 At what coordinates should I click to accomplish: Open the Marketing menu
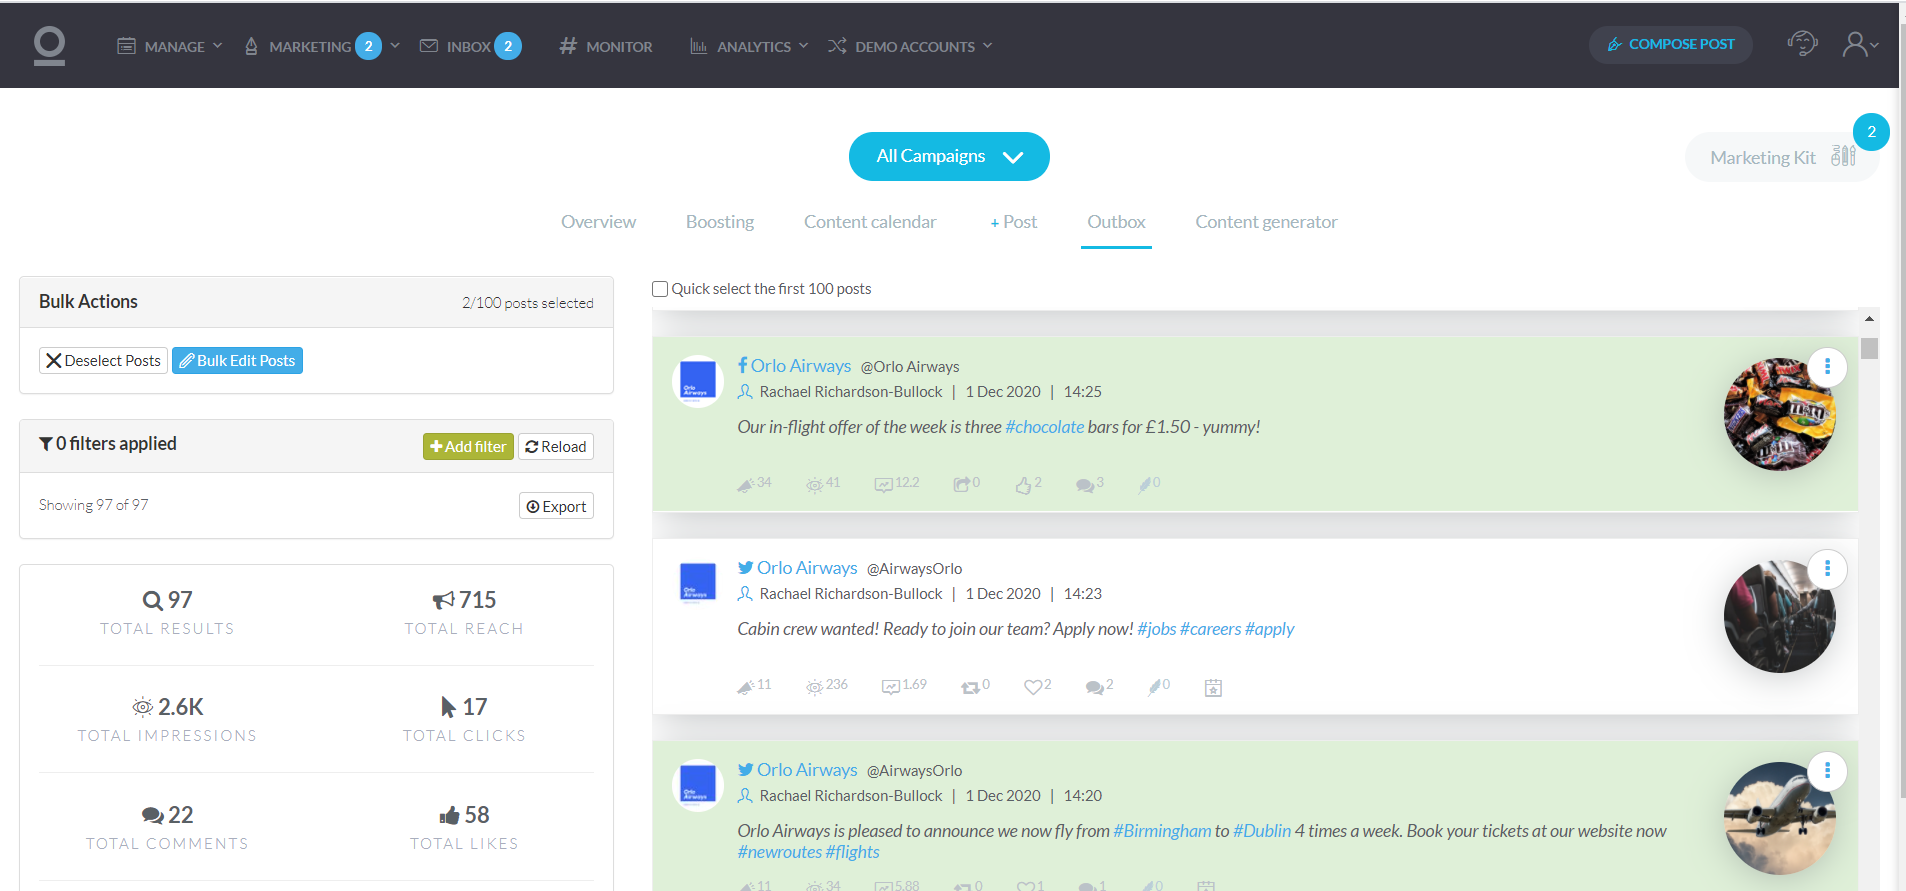tap(322, 46)
